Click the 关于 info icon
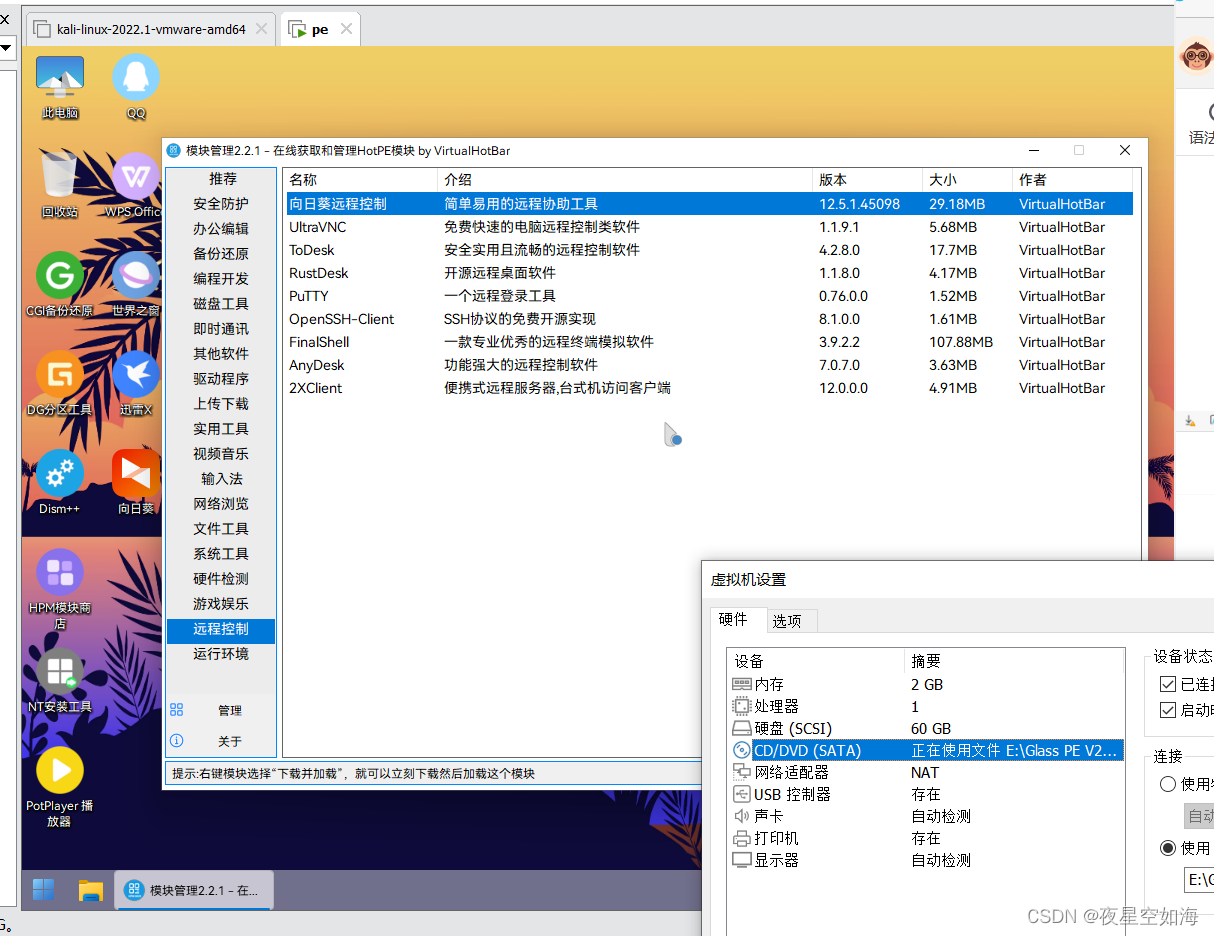This screenshot has height=936, width=1214. (177, 741)
